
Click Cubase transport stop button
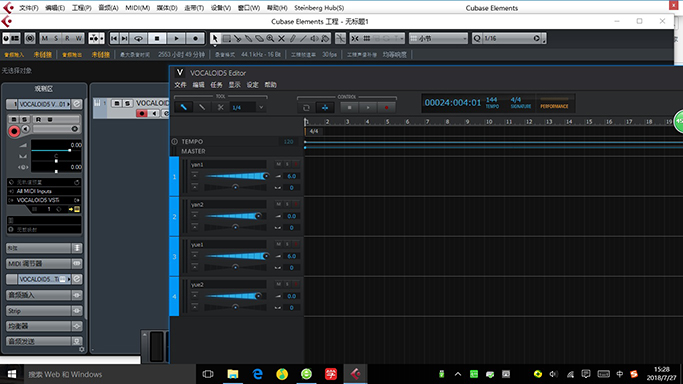(157, 39)
